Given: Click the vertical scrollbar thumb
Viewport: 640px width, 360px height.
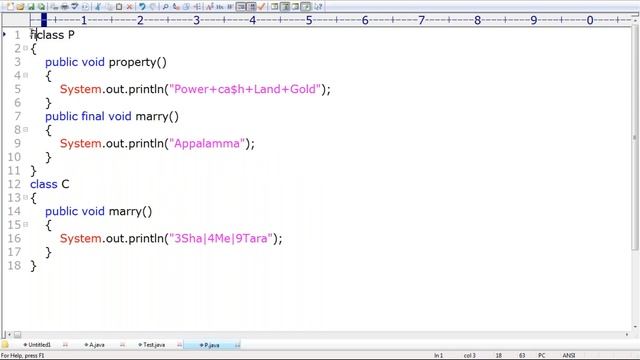Looking at the screenshot, I should coord(635,137).
